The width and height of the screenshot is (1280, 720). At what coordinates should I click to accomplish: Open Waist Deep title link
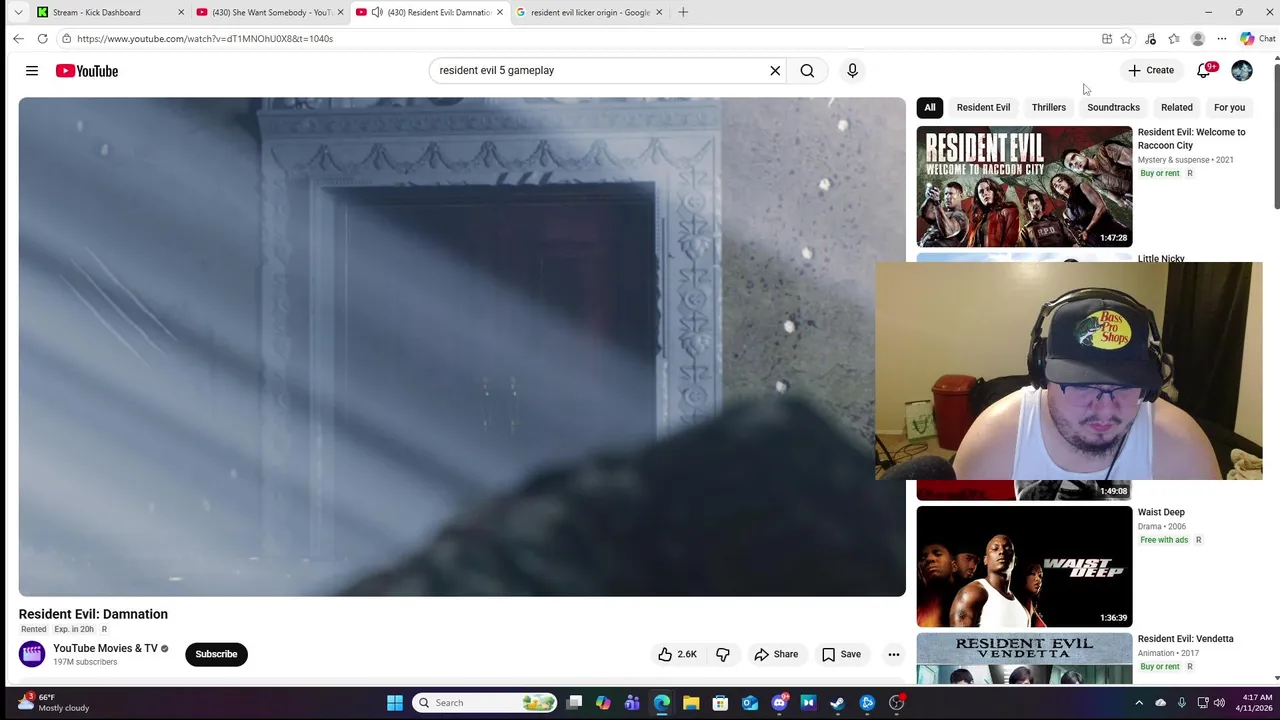[x=1161, y=512]
